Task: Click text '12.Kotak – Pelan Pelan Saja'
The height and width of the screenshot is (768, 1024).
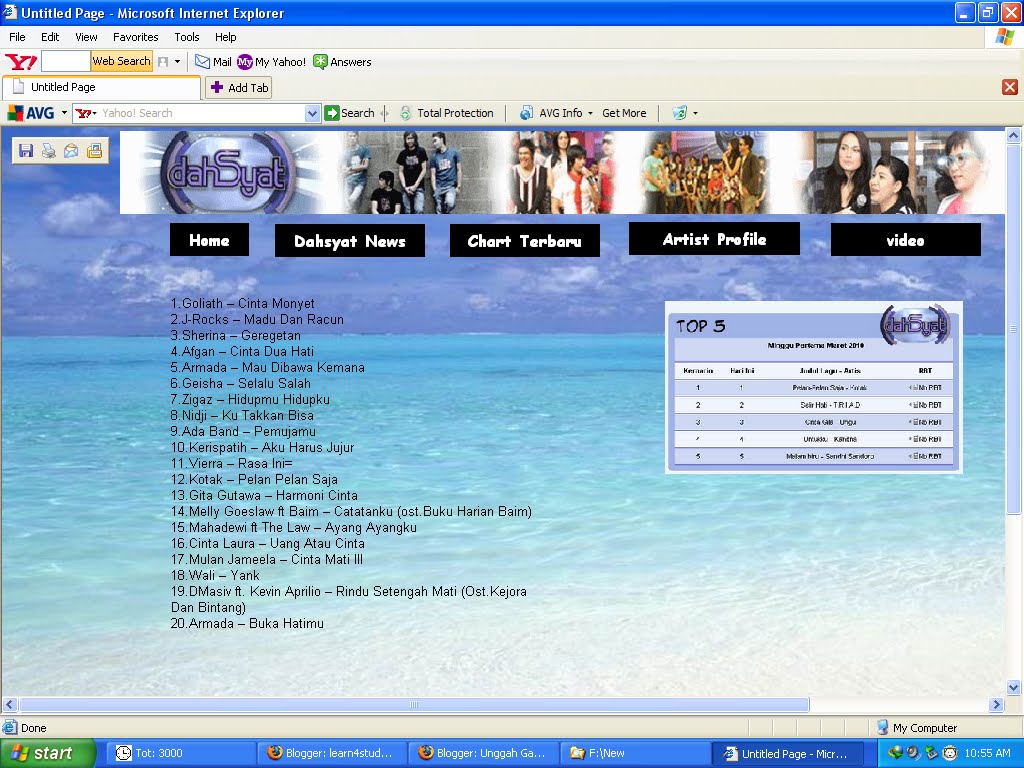Action: tap(254, 479)
